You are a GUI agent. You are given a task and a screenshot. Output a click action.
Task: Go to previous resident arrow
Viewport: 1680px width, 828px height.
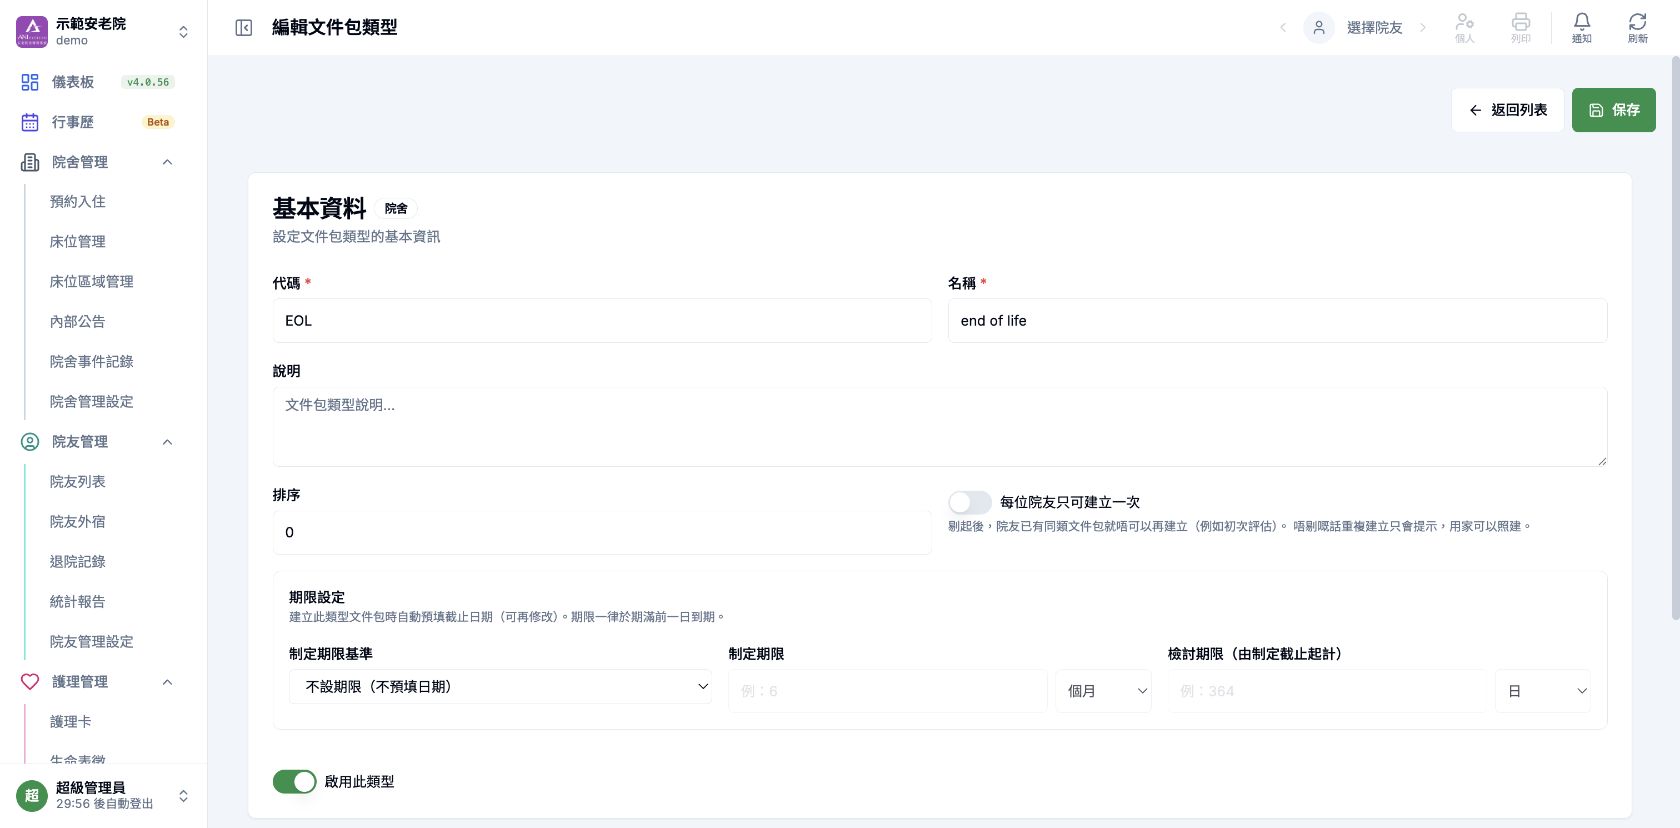[1283, 28]
